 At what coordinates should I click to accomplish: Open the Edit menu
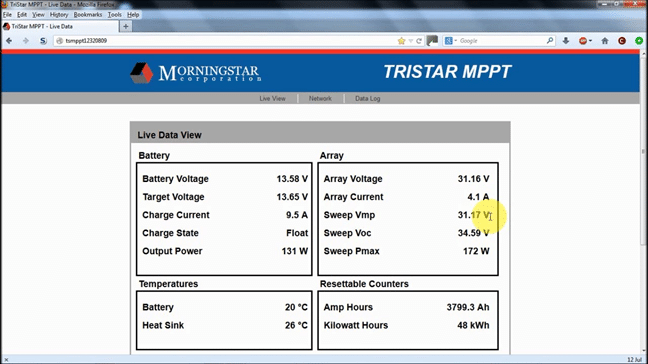22,14
